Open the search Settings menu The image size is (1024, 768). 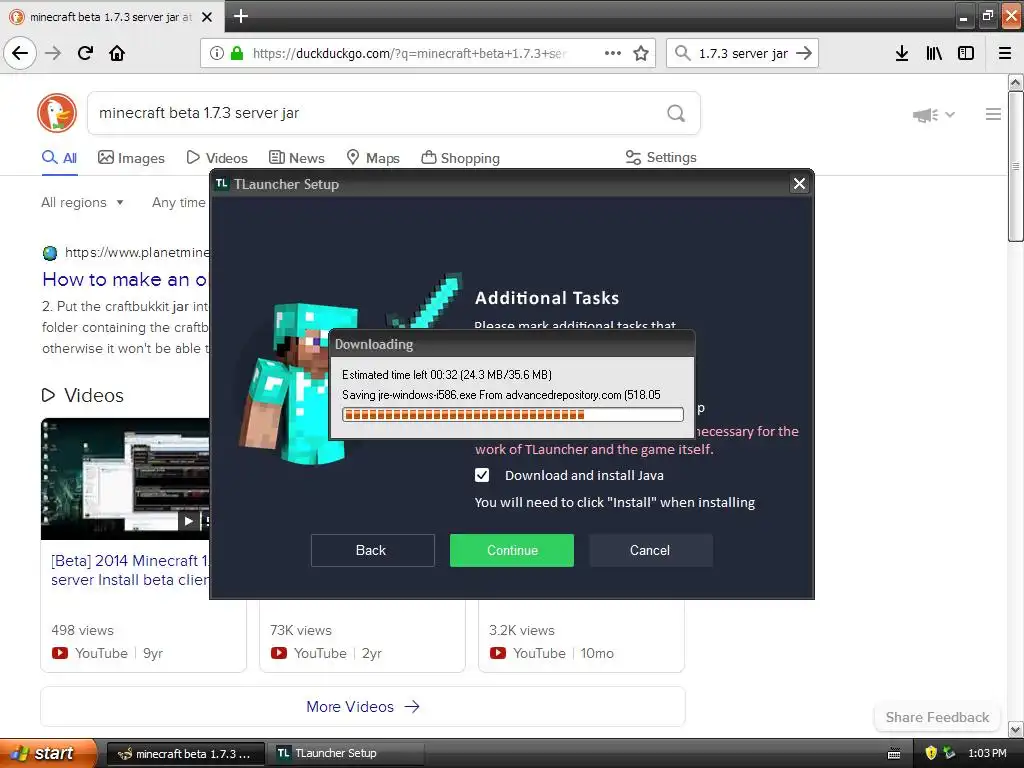click(661, 157)
